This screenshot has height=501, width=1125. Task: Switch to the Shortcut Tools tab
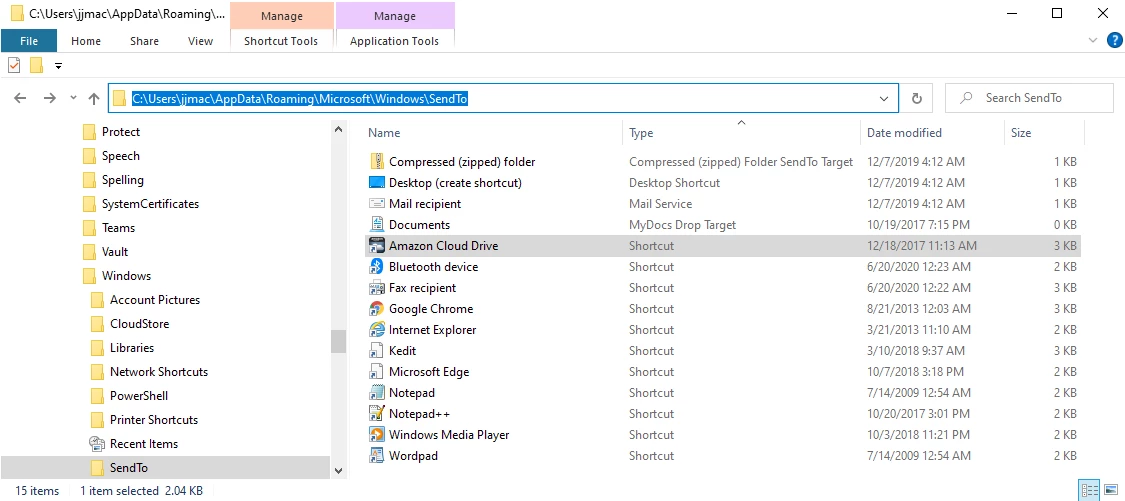click(281, 41)
